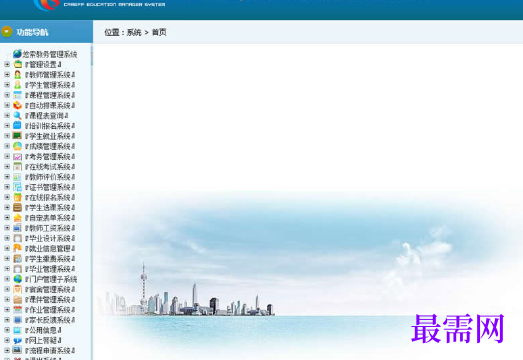523x360 pixels.
Task: Click the 培训报名系统 blue icon
Action: [17, 125]
